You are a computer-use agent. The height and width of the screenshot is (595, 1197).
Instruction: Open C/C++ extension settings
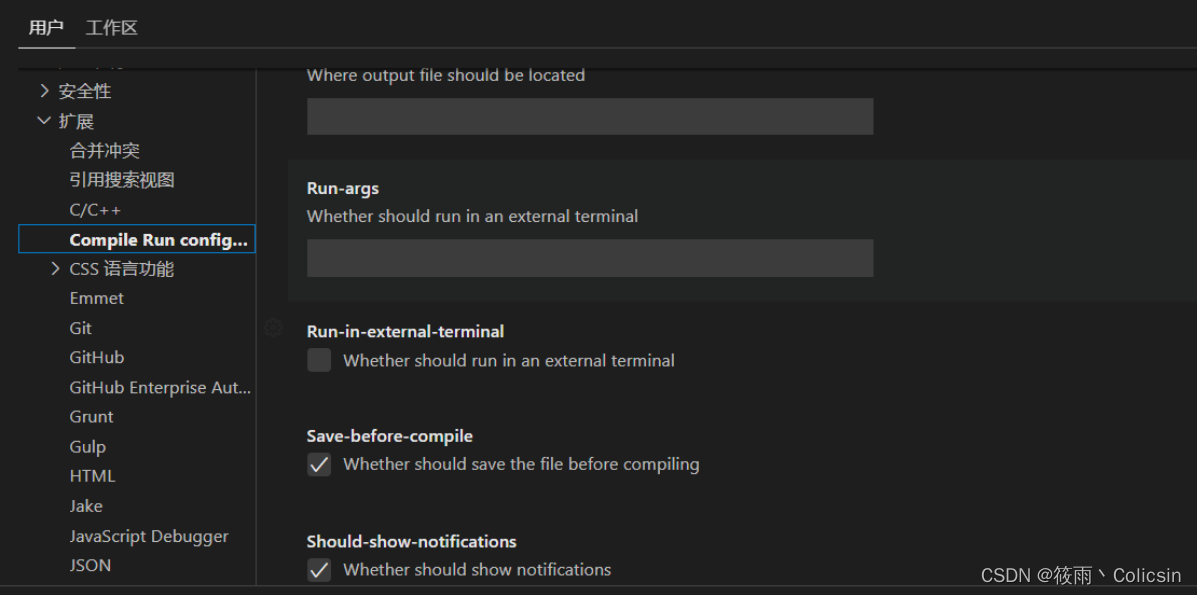coord(95,210)
